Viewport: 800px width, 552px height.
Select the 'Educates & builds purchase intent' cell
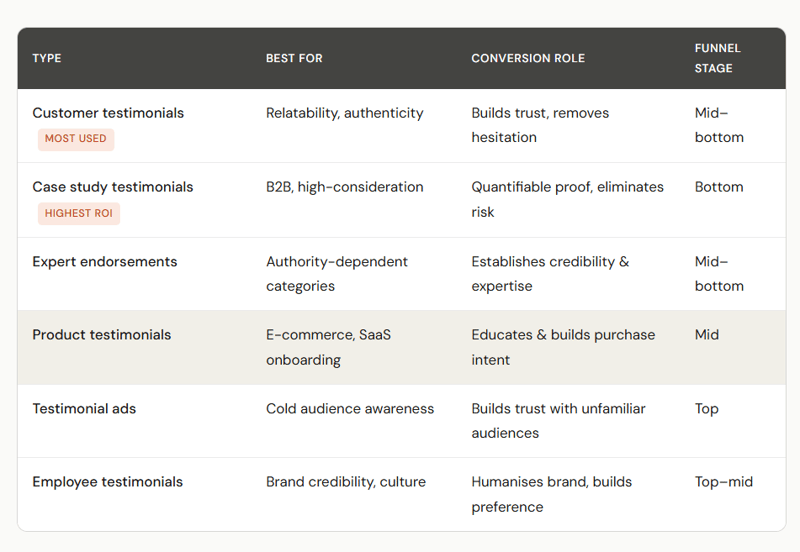click(x=563, y=347)
